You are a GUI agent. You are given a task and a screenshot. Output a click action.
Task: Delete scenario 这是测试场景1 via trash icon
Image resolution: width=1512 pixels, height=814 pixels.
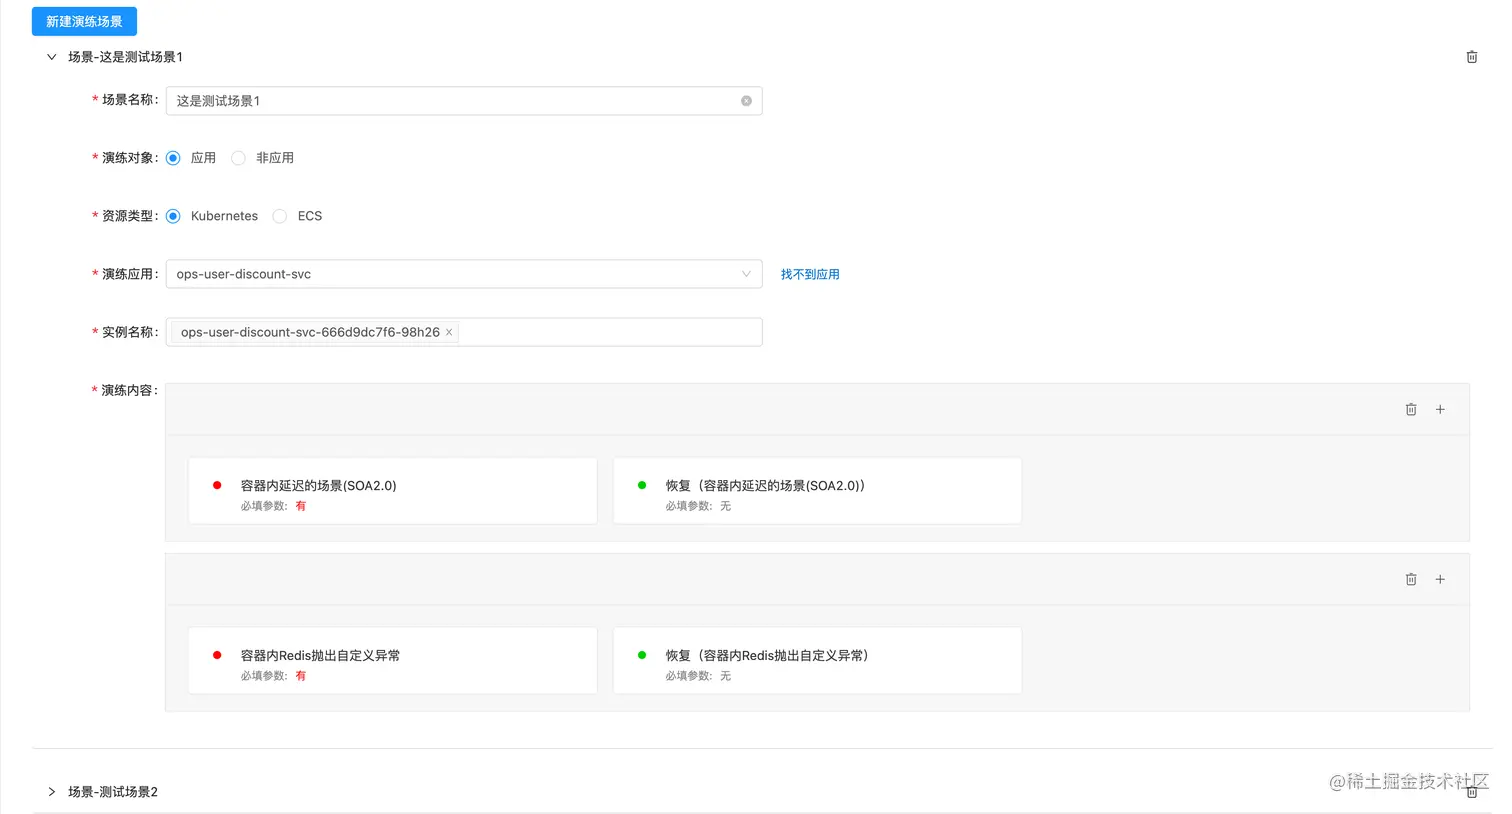pos(1472,57)
